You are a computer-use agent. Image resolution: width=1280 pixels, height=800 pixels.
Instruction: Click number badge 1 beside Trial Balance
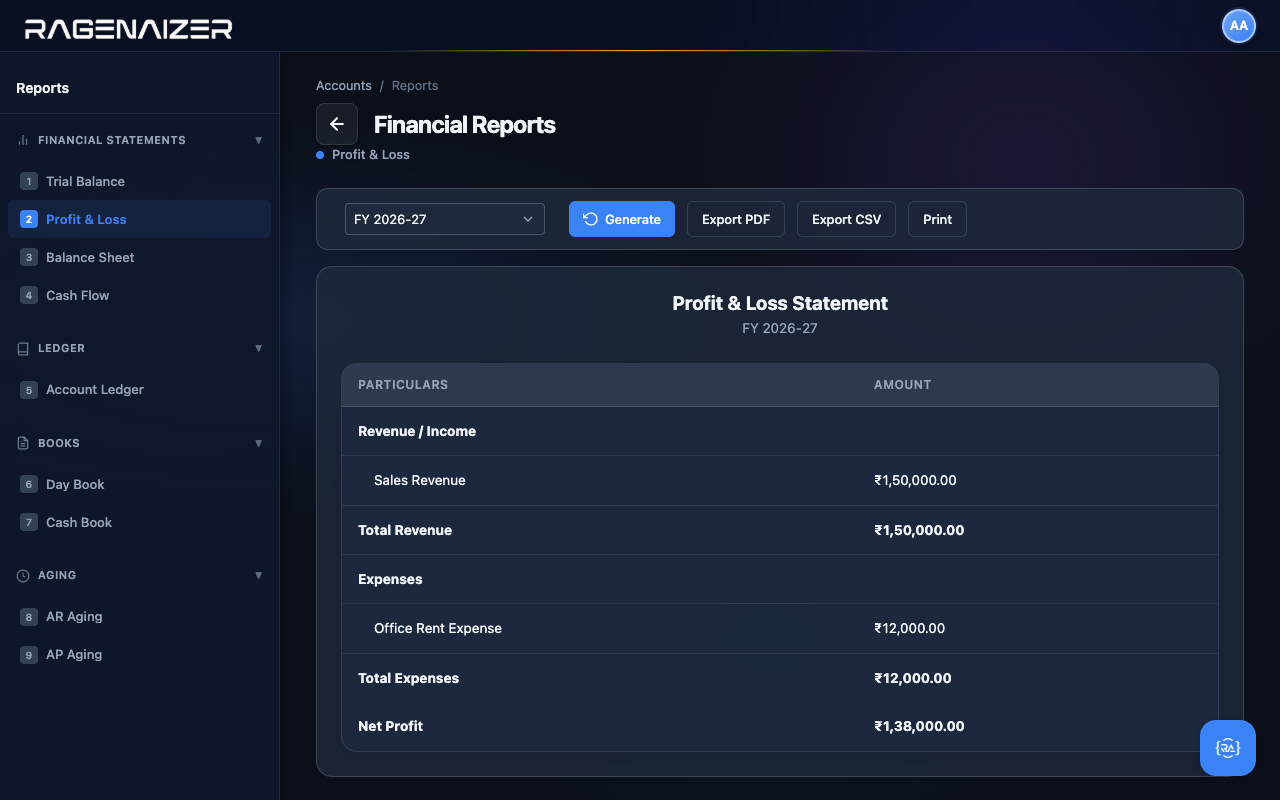tap(29, 181)
